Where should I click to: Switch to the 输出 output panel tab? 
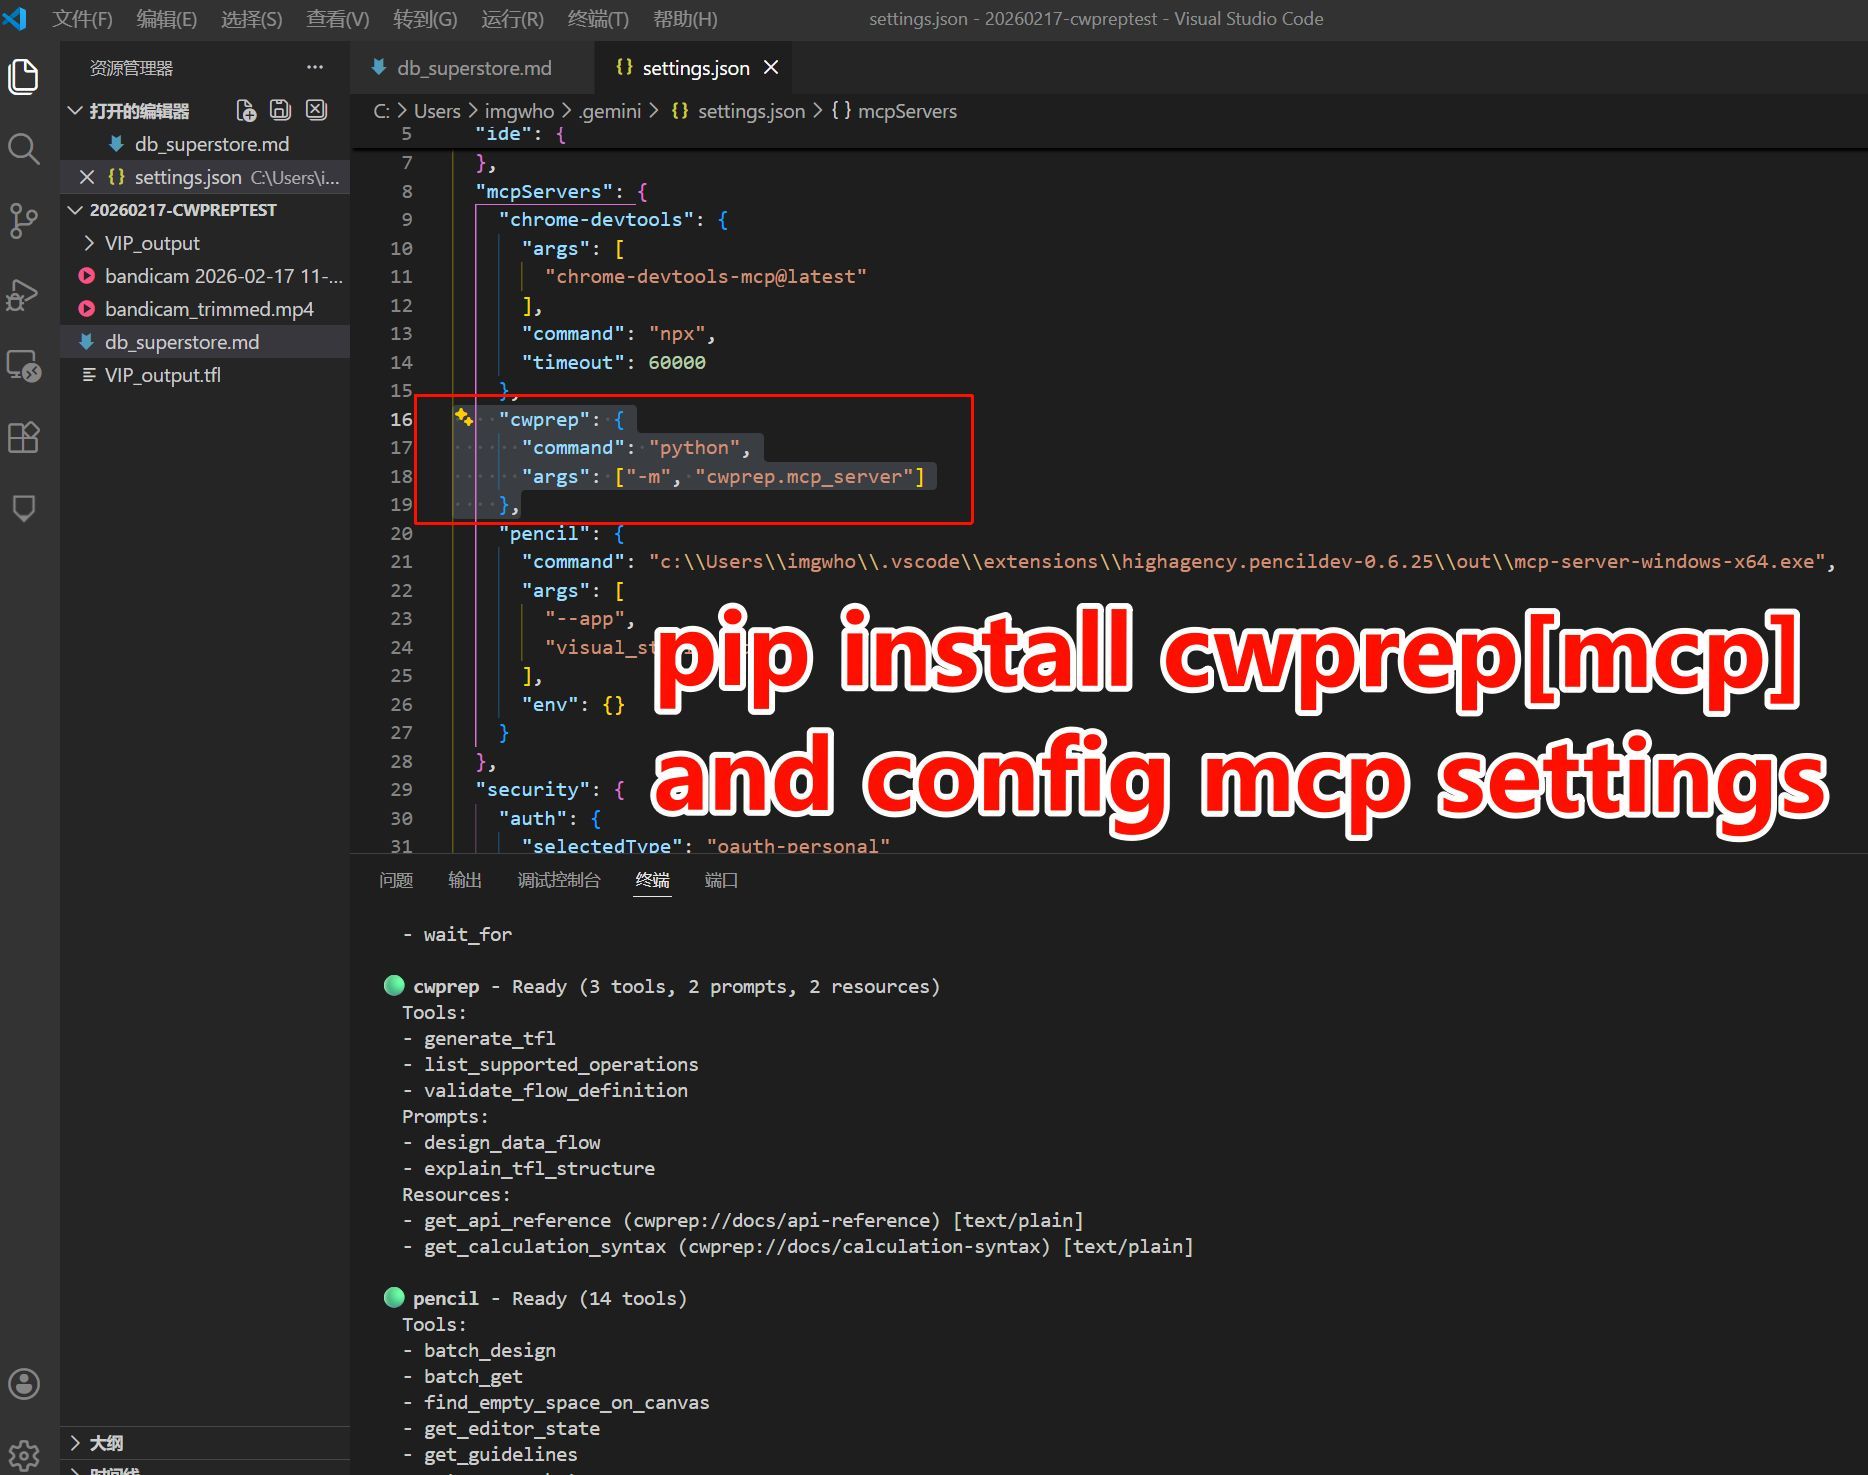[x=465, y=880]
